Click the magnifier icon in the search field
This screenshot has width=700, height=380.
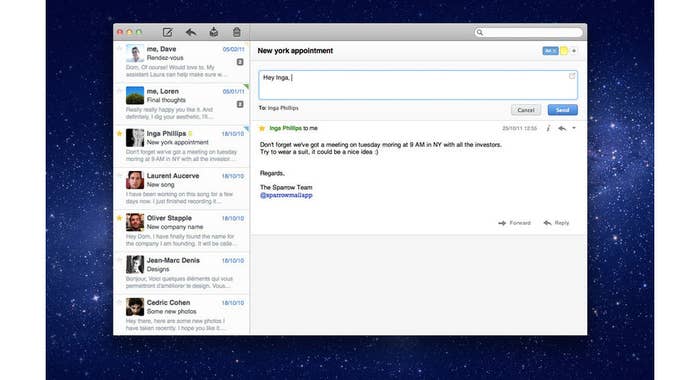(x=479, y=32)
